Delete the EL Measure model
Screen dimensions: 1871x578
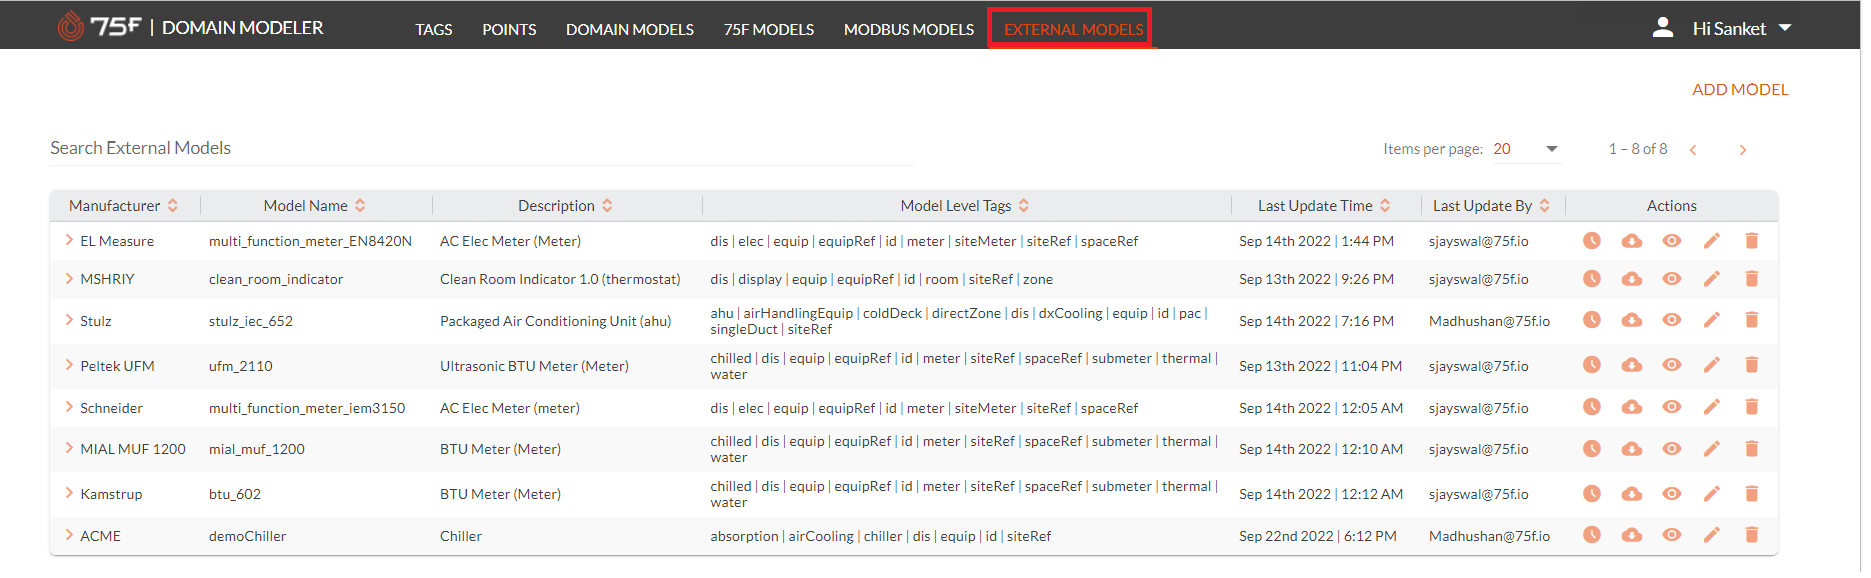click(1752, 241)
